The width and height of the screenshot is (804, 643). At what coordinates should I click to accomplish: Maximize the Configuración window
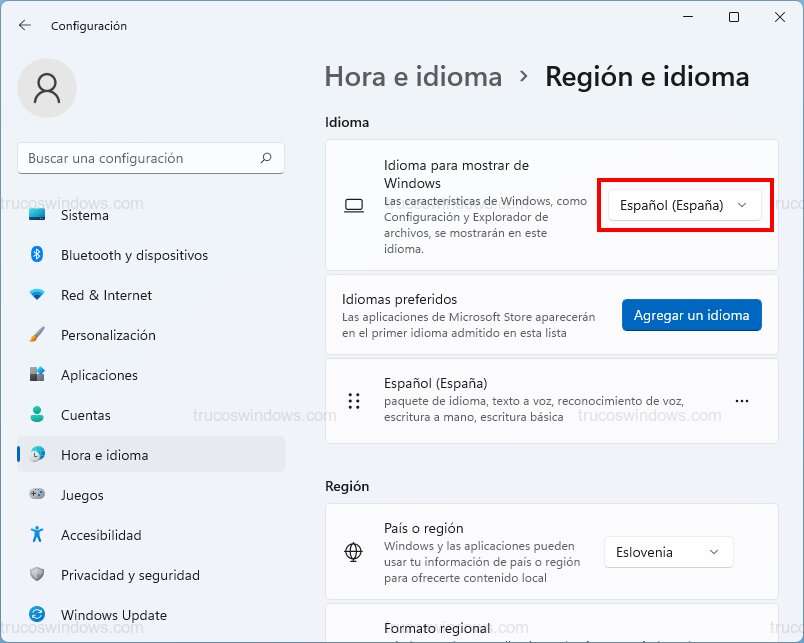click(x=734, y=17)
